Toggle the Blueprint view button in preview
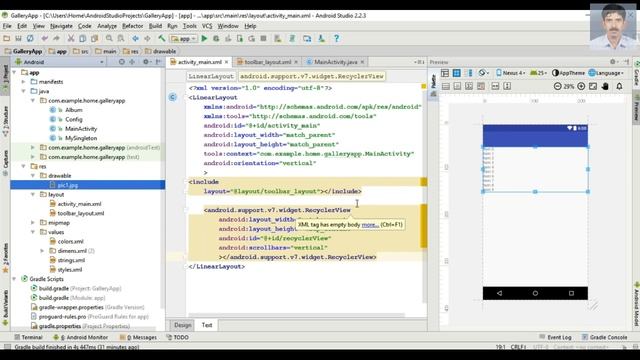Image resolution: width=640 pixels, height=360 pixels. pyautogui.click(x=456, y=73)
